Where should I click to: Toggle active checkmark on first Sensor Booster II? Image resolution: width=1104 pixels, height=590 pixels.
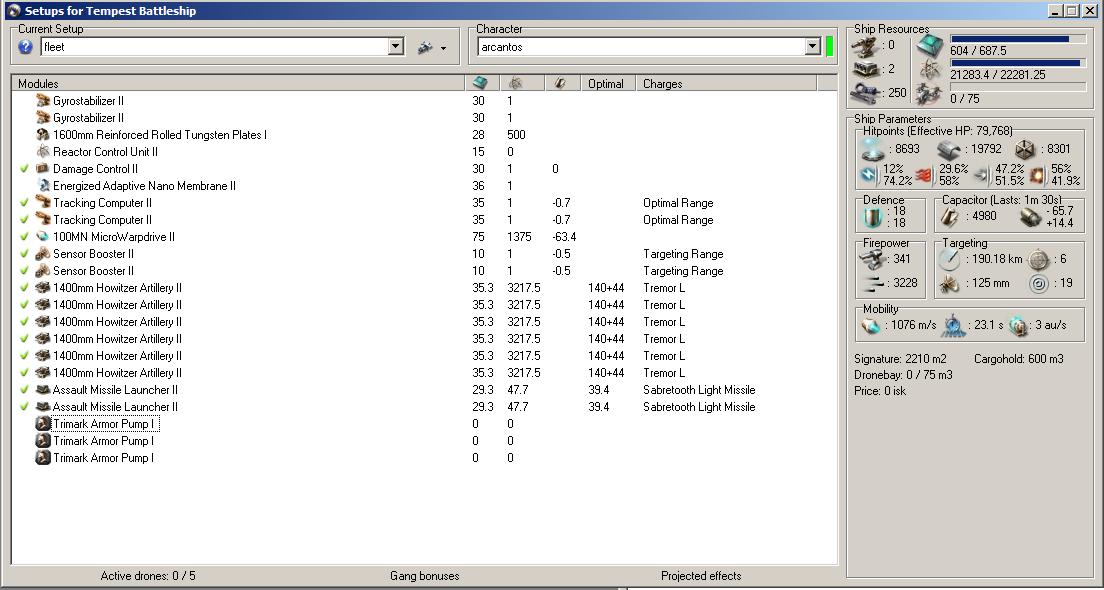(25, 253)
